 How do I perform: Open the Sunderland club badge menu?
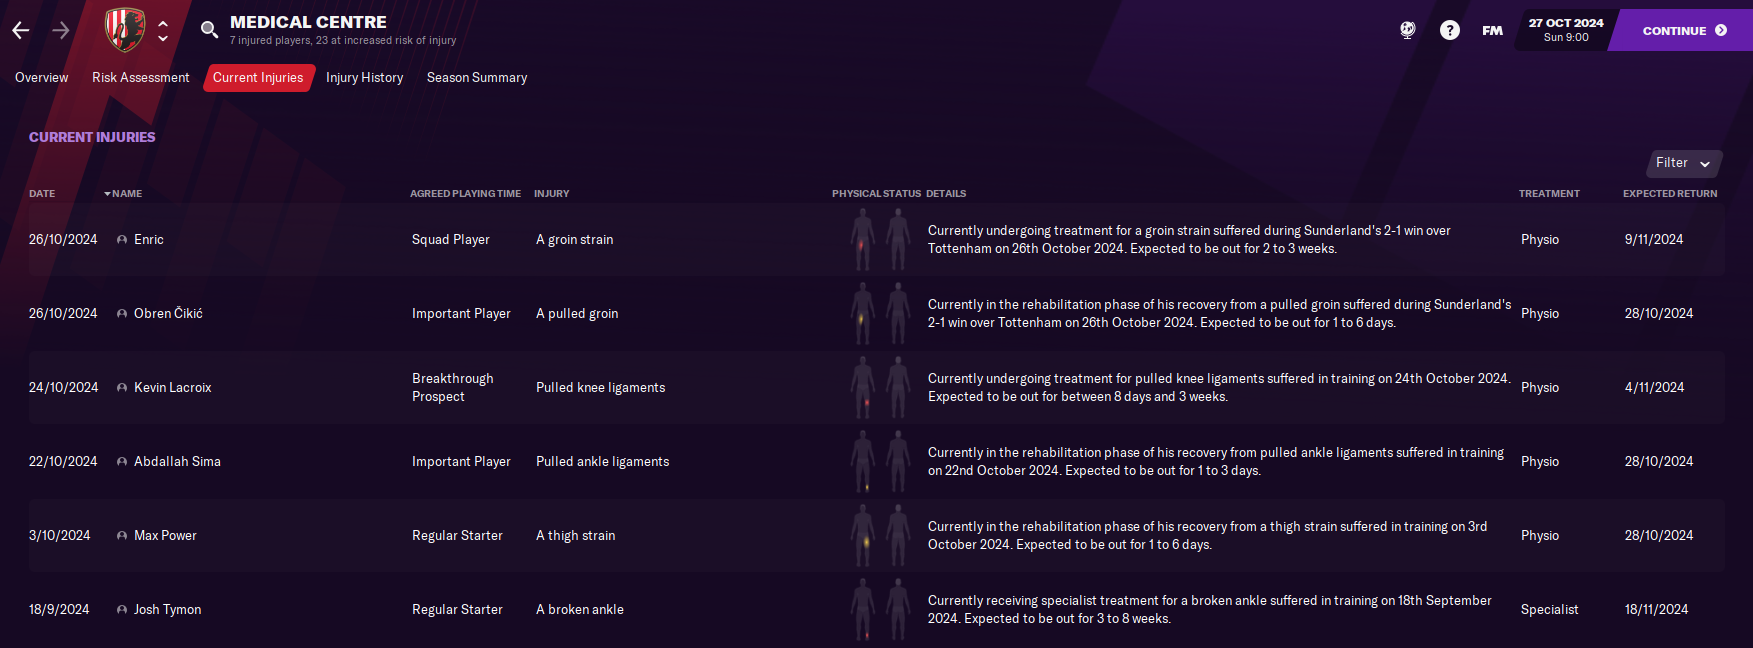125,30
